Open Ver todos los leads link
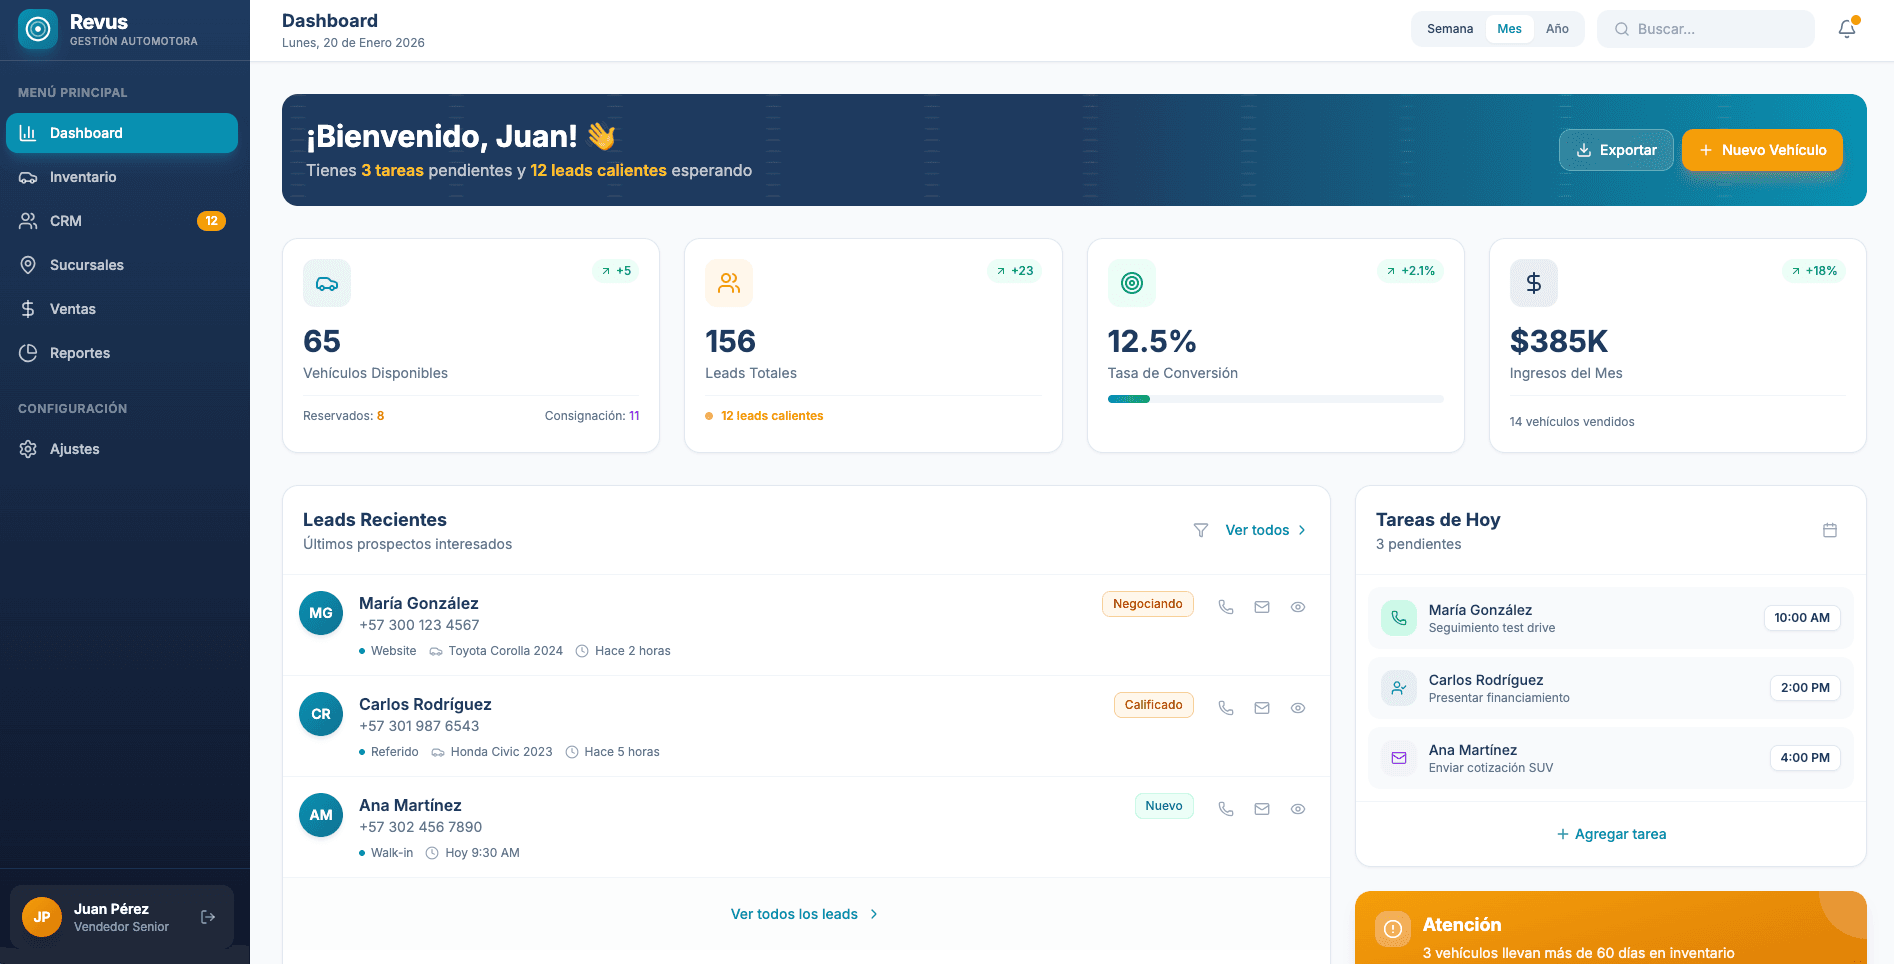1894x964 pixels. 804,914
